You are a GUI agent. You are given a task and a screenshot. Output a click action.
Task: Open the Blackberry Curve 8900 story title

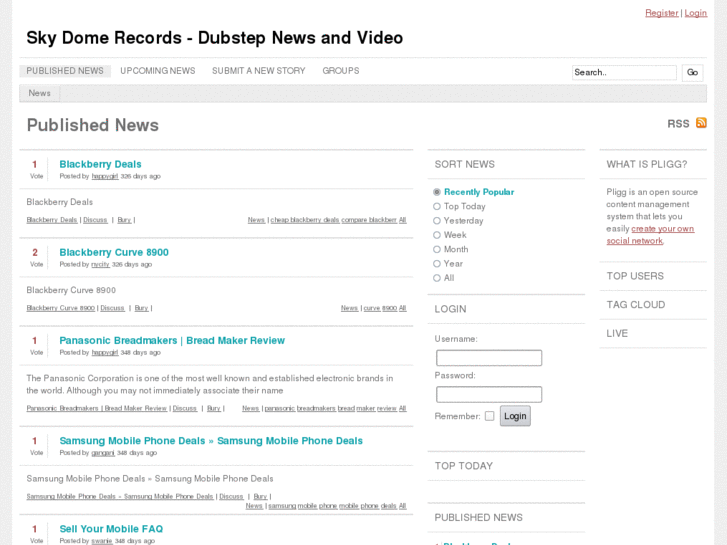tap(114, 252)
